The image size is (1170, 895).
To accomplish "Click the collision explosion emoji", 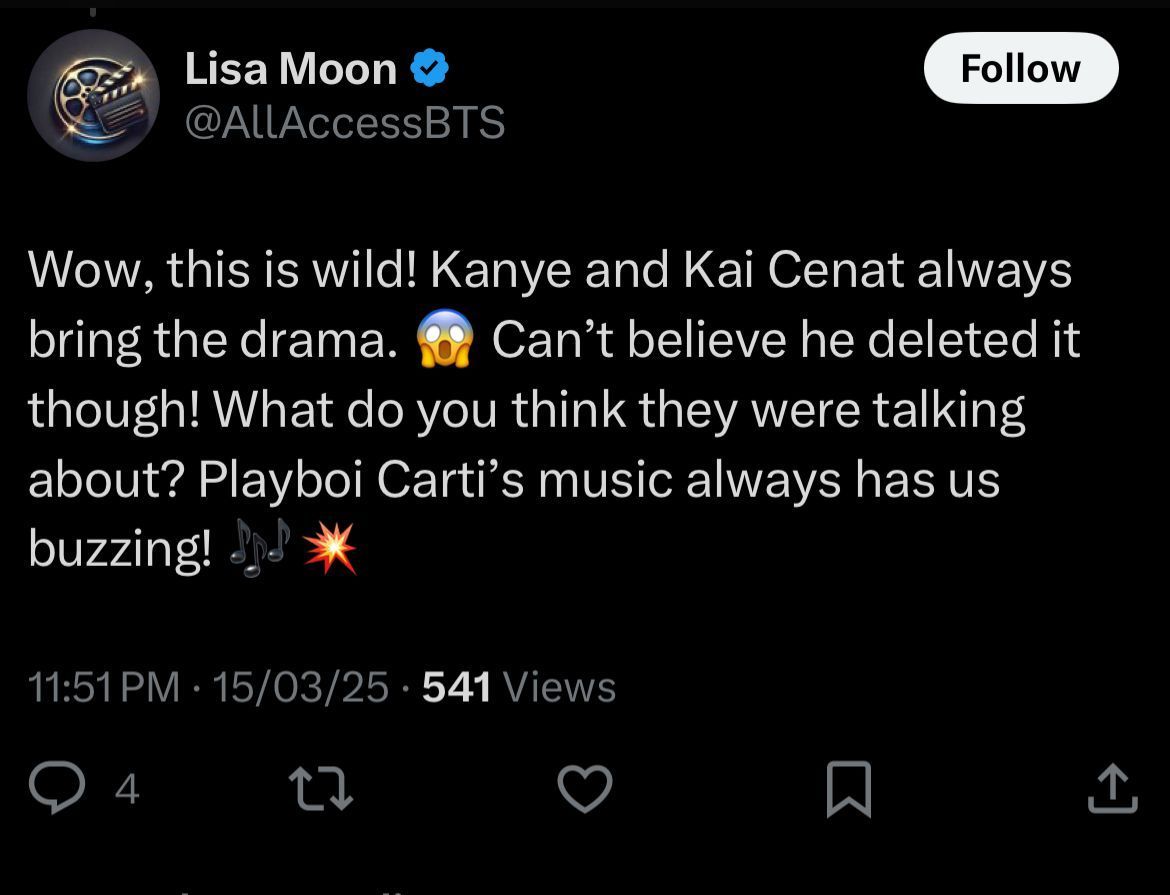I will 329,548.
